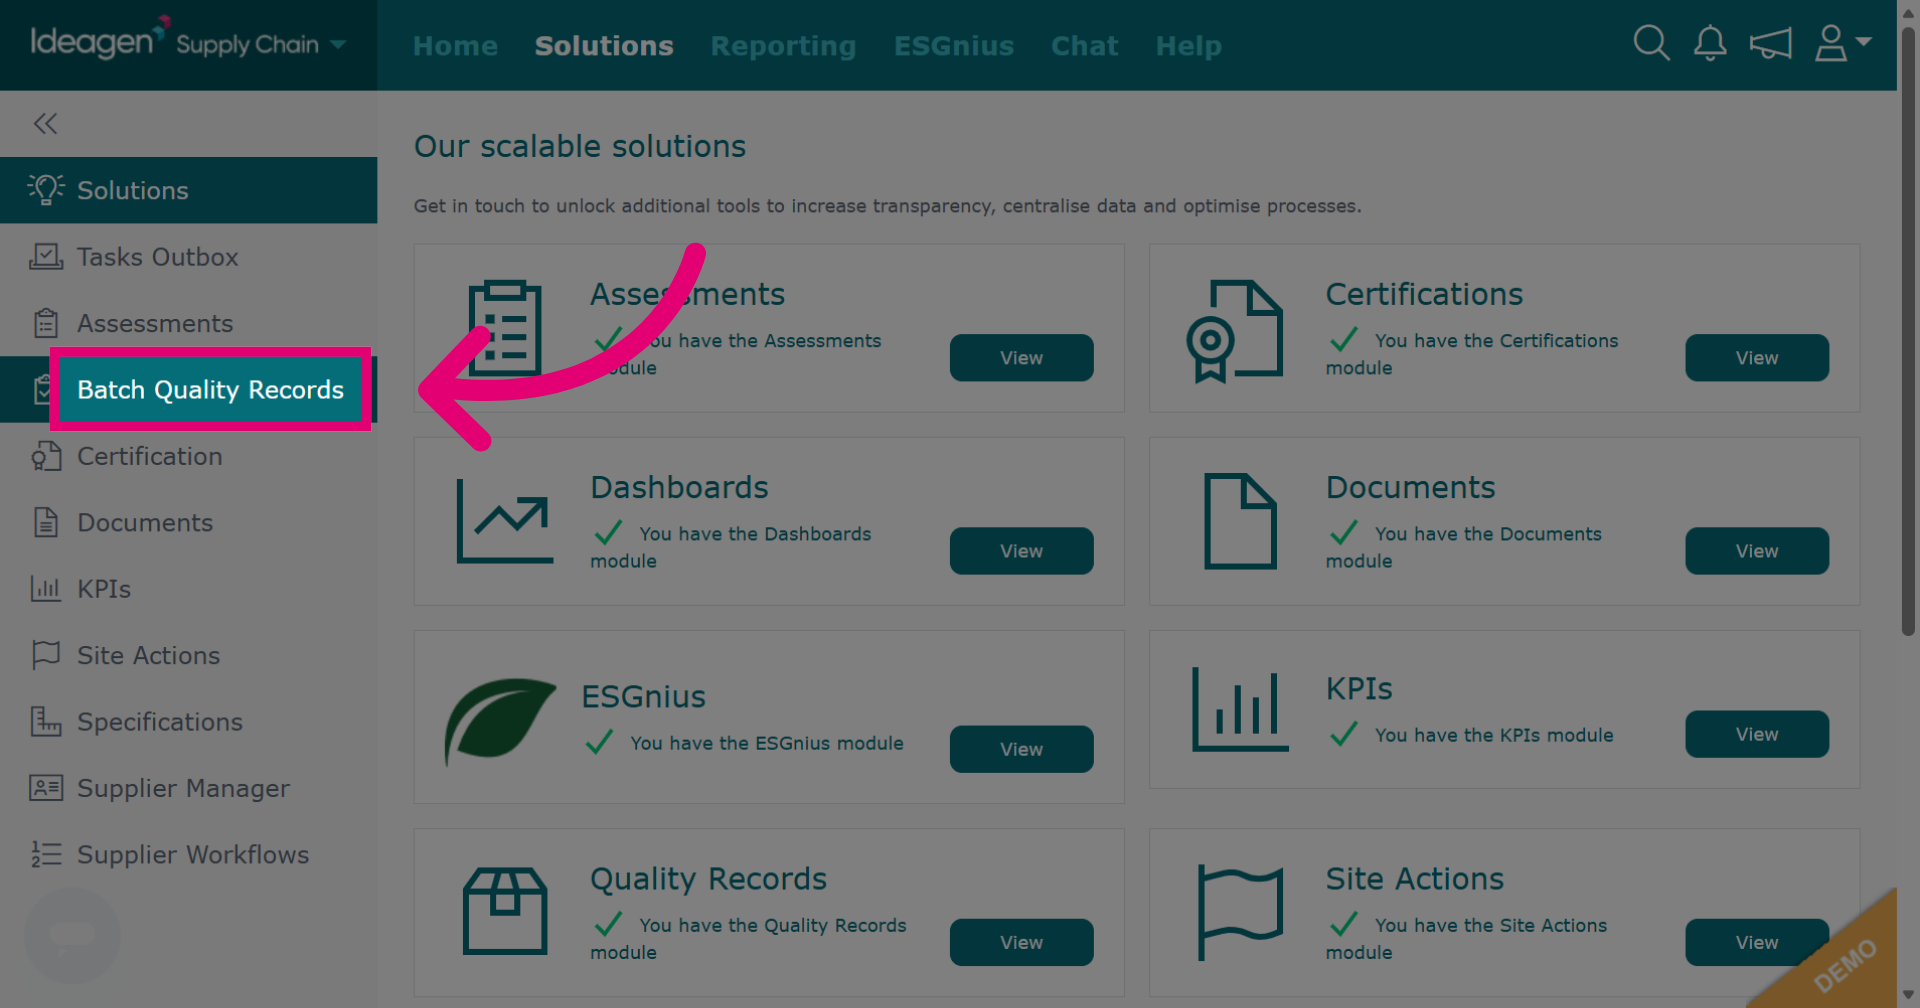The width and height of the screenshot is (1920, 1008).
Task: Open Tasks Outbox in sidebar
Action: pyautogui.click(x=188, y=257)
